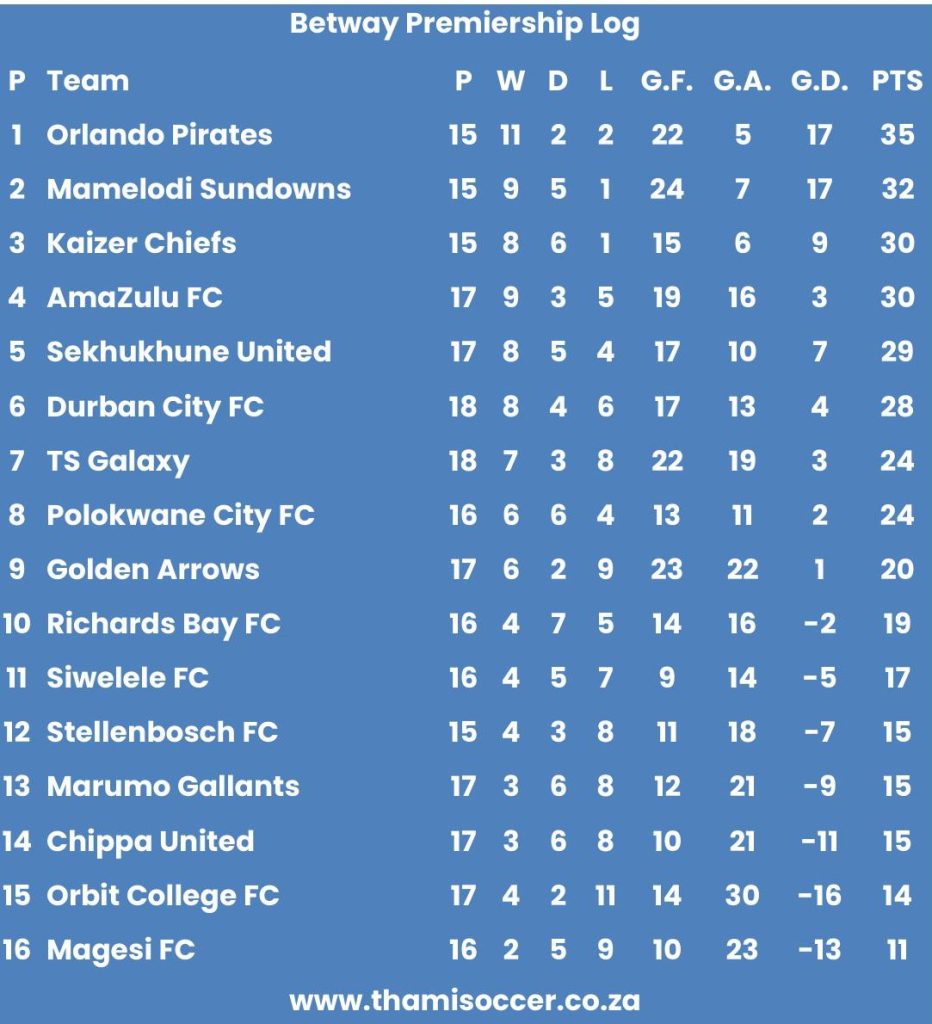The width and height of the screenshot is (932, 1024).
Task: Click the www.thamisoccer.co.za website link
Action: (465, 999)
